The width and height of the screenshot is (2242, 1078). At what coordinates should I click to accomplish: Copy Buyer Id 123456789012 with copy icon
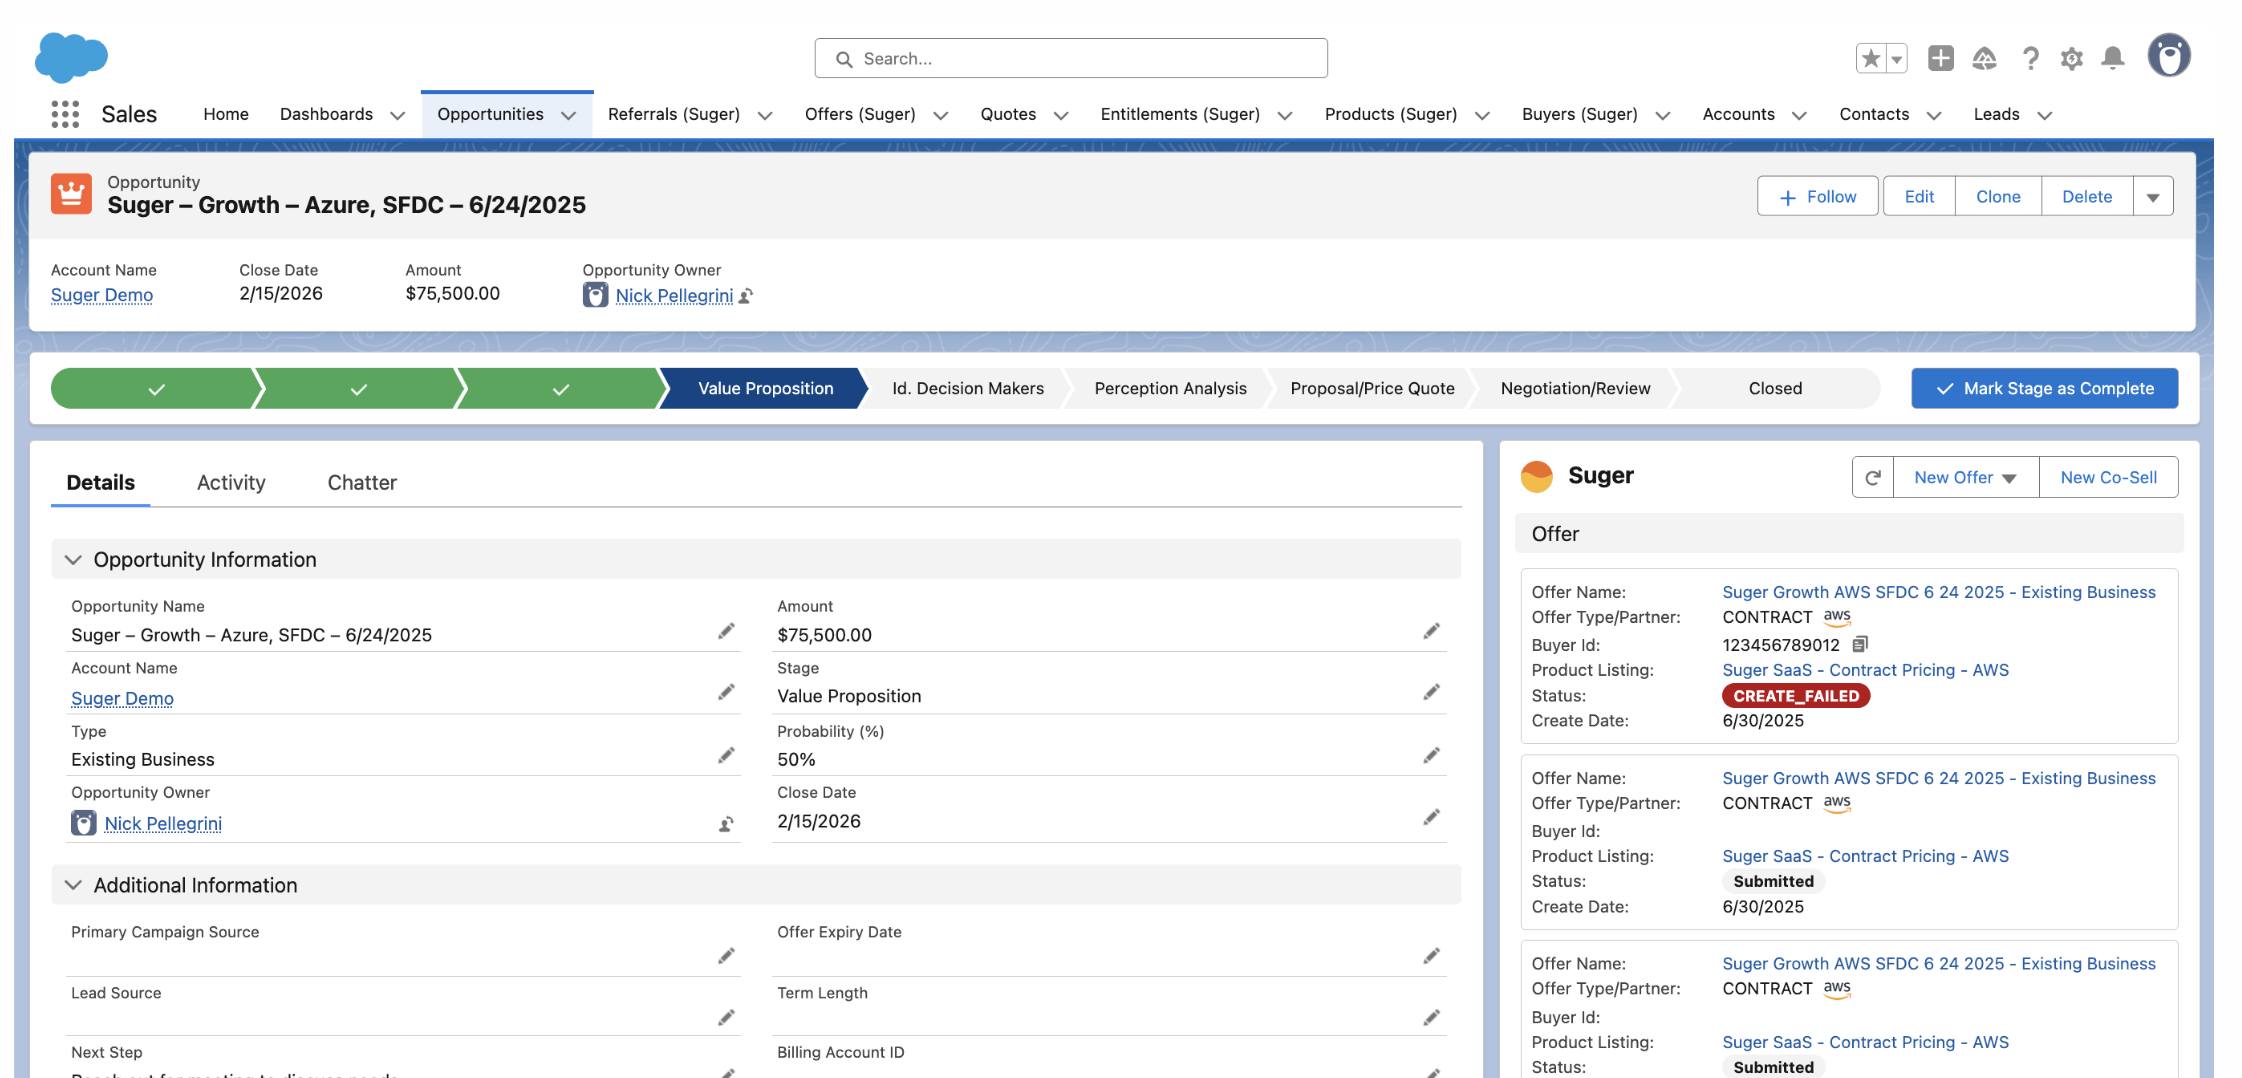pos(1860,644)
